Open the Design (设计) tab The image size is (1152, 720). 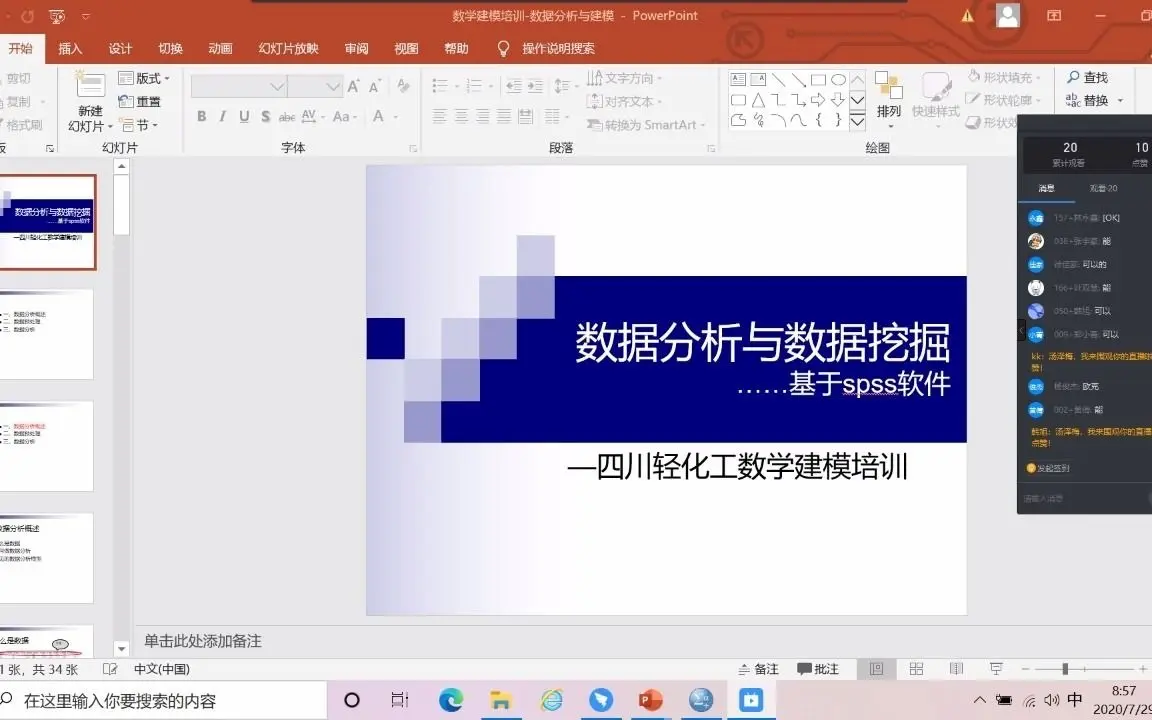coord(120,48)
